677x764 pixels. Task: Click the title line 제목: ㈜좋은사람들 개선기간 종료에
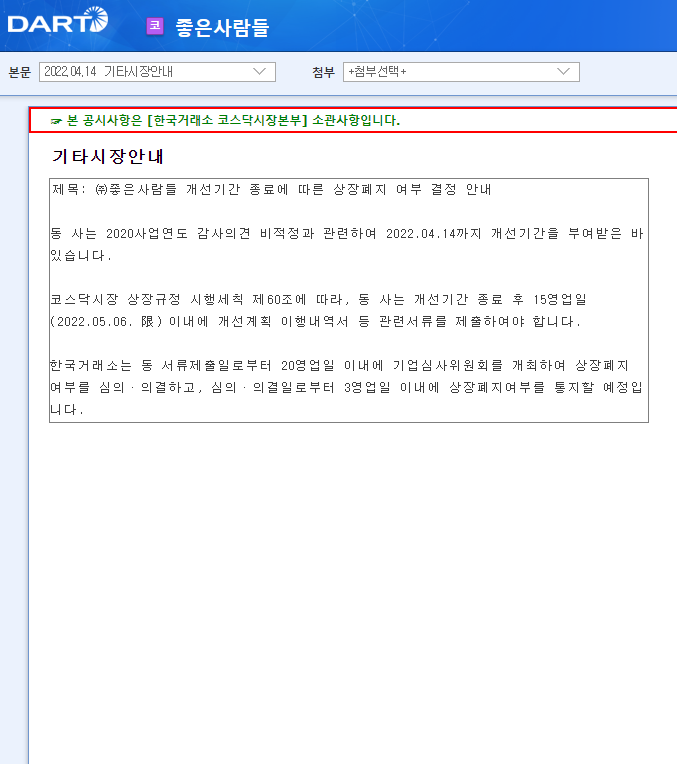tap(271, 189)
